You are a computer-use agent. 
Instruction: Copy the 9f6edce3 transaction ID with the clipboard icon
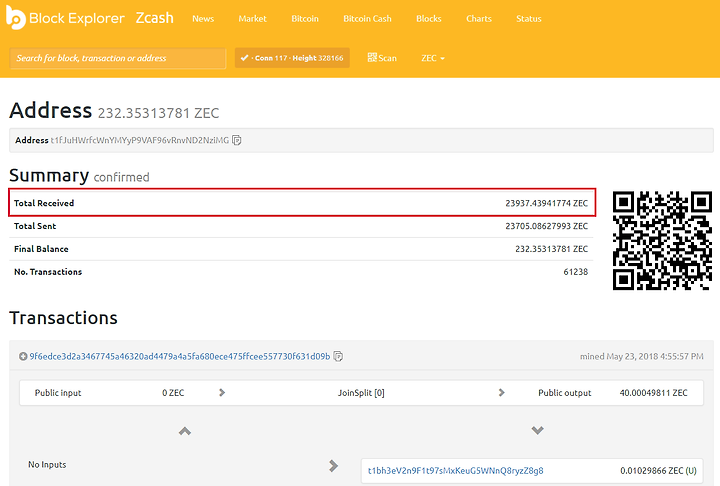[338, 356]
